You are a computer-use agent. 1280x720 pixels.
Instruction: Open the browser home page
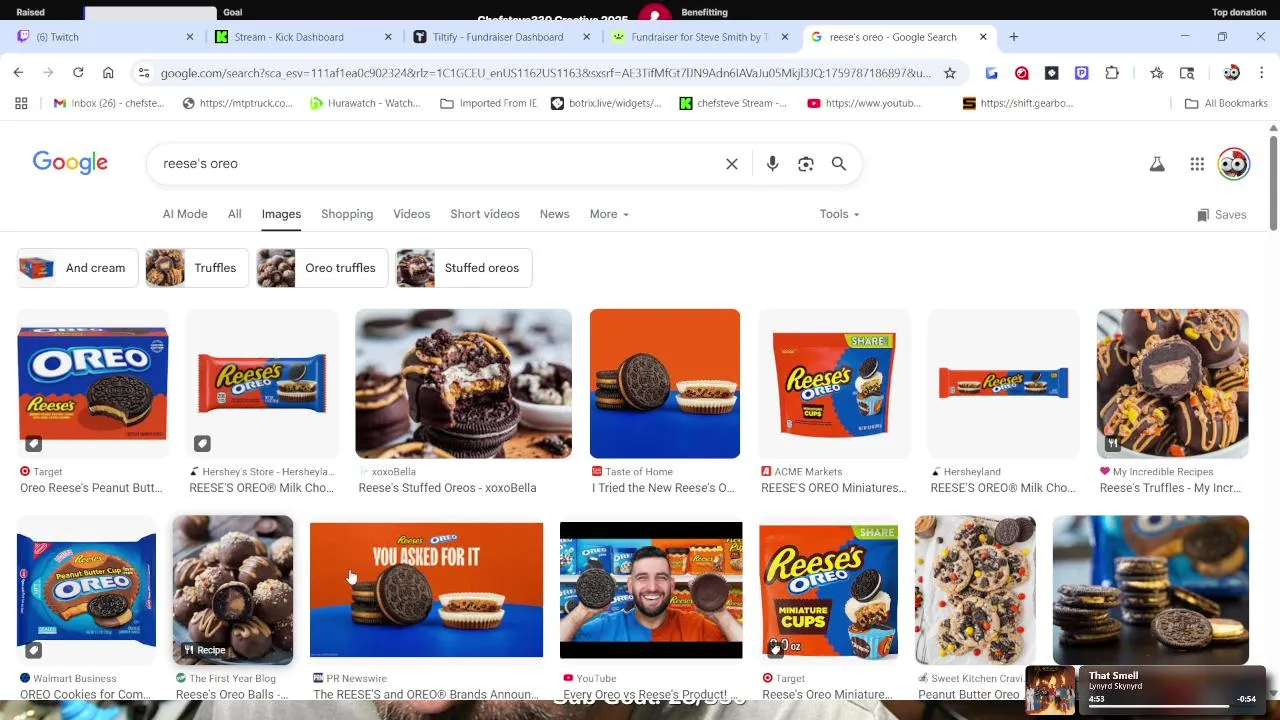(x=108, y=73)
